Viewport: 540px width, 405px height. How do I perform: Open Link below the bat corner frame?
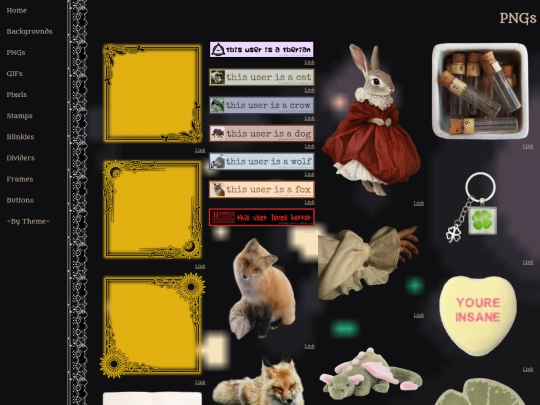tap(200, 150)
